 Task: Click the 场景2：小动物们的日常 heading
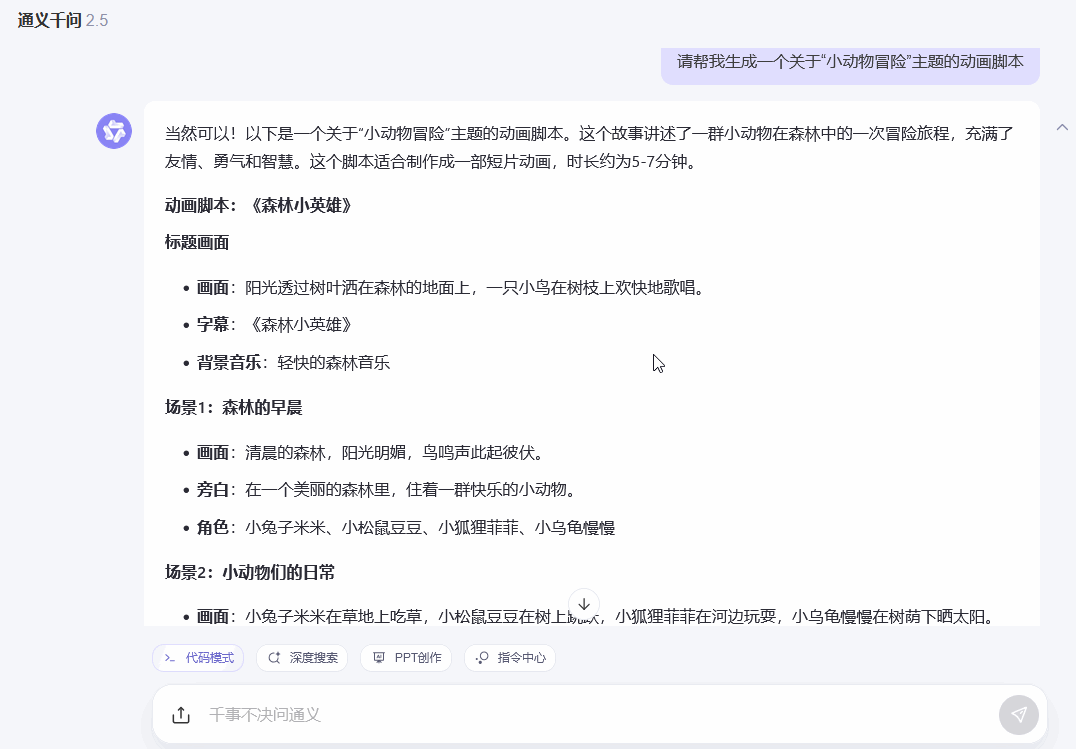pos(250,572)
